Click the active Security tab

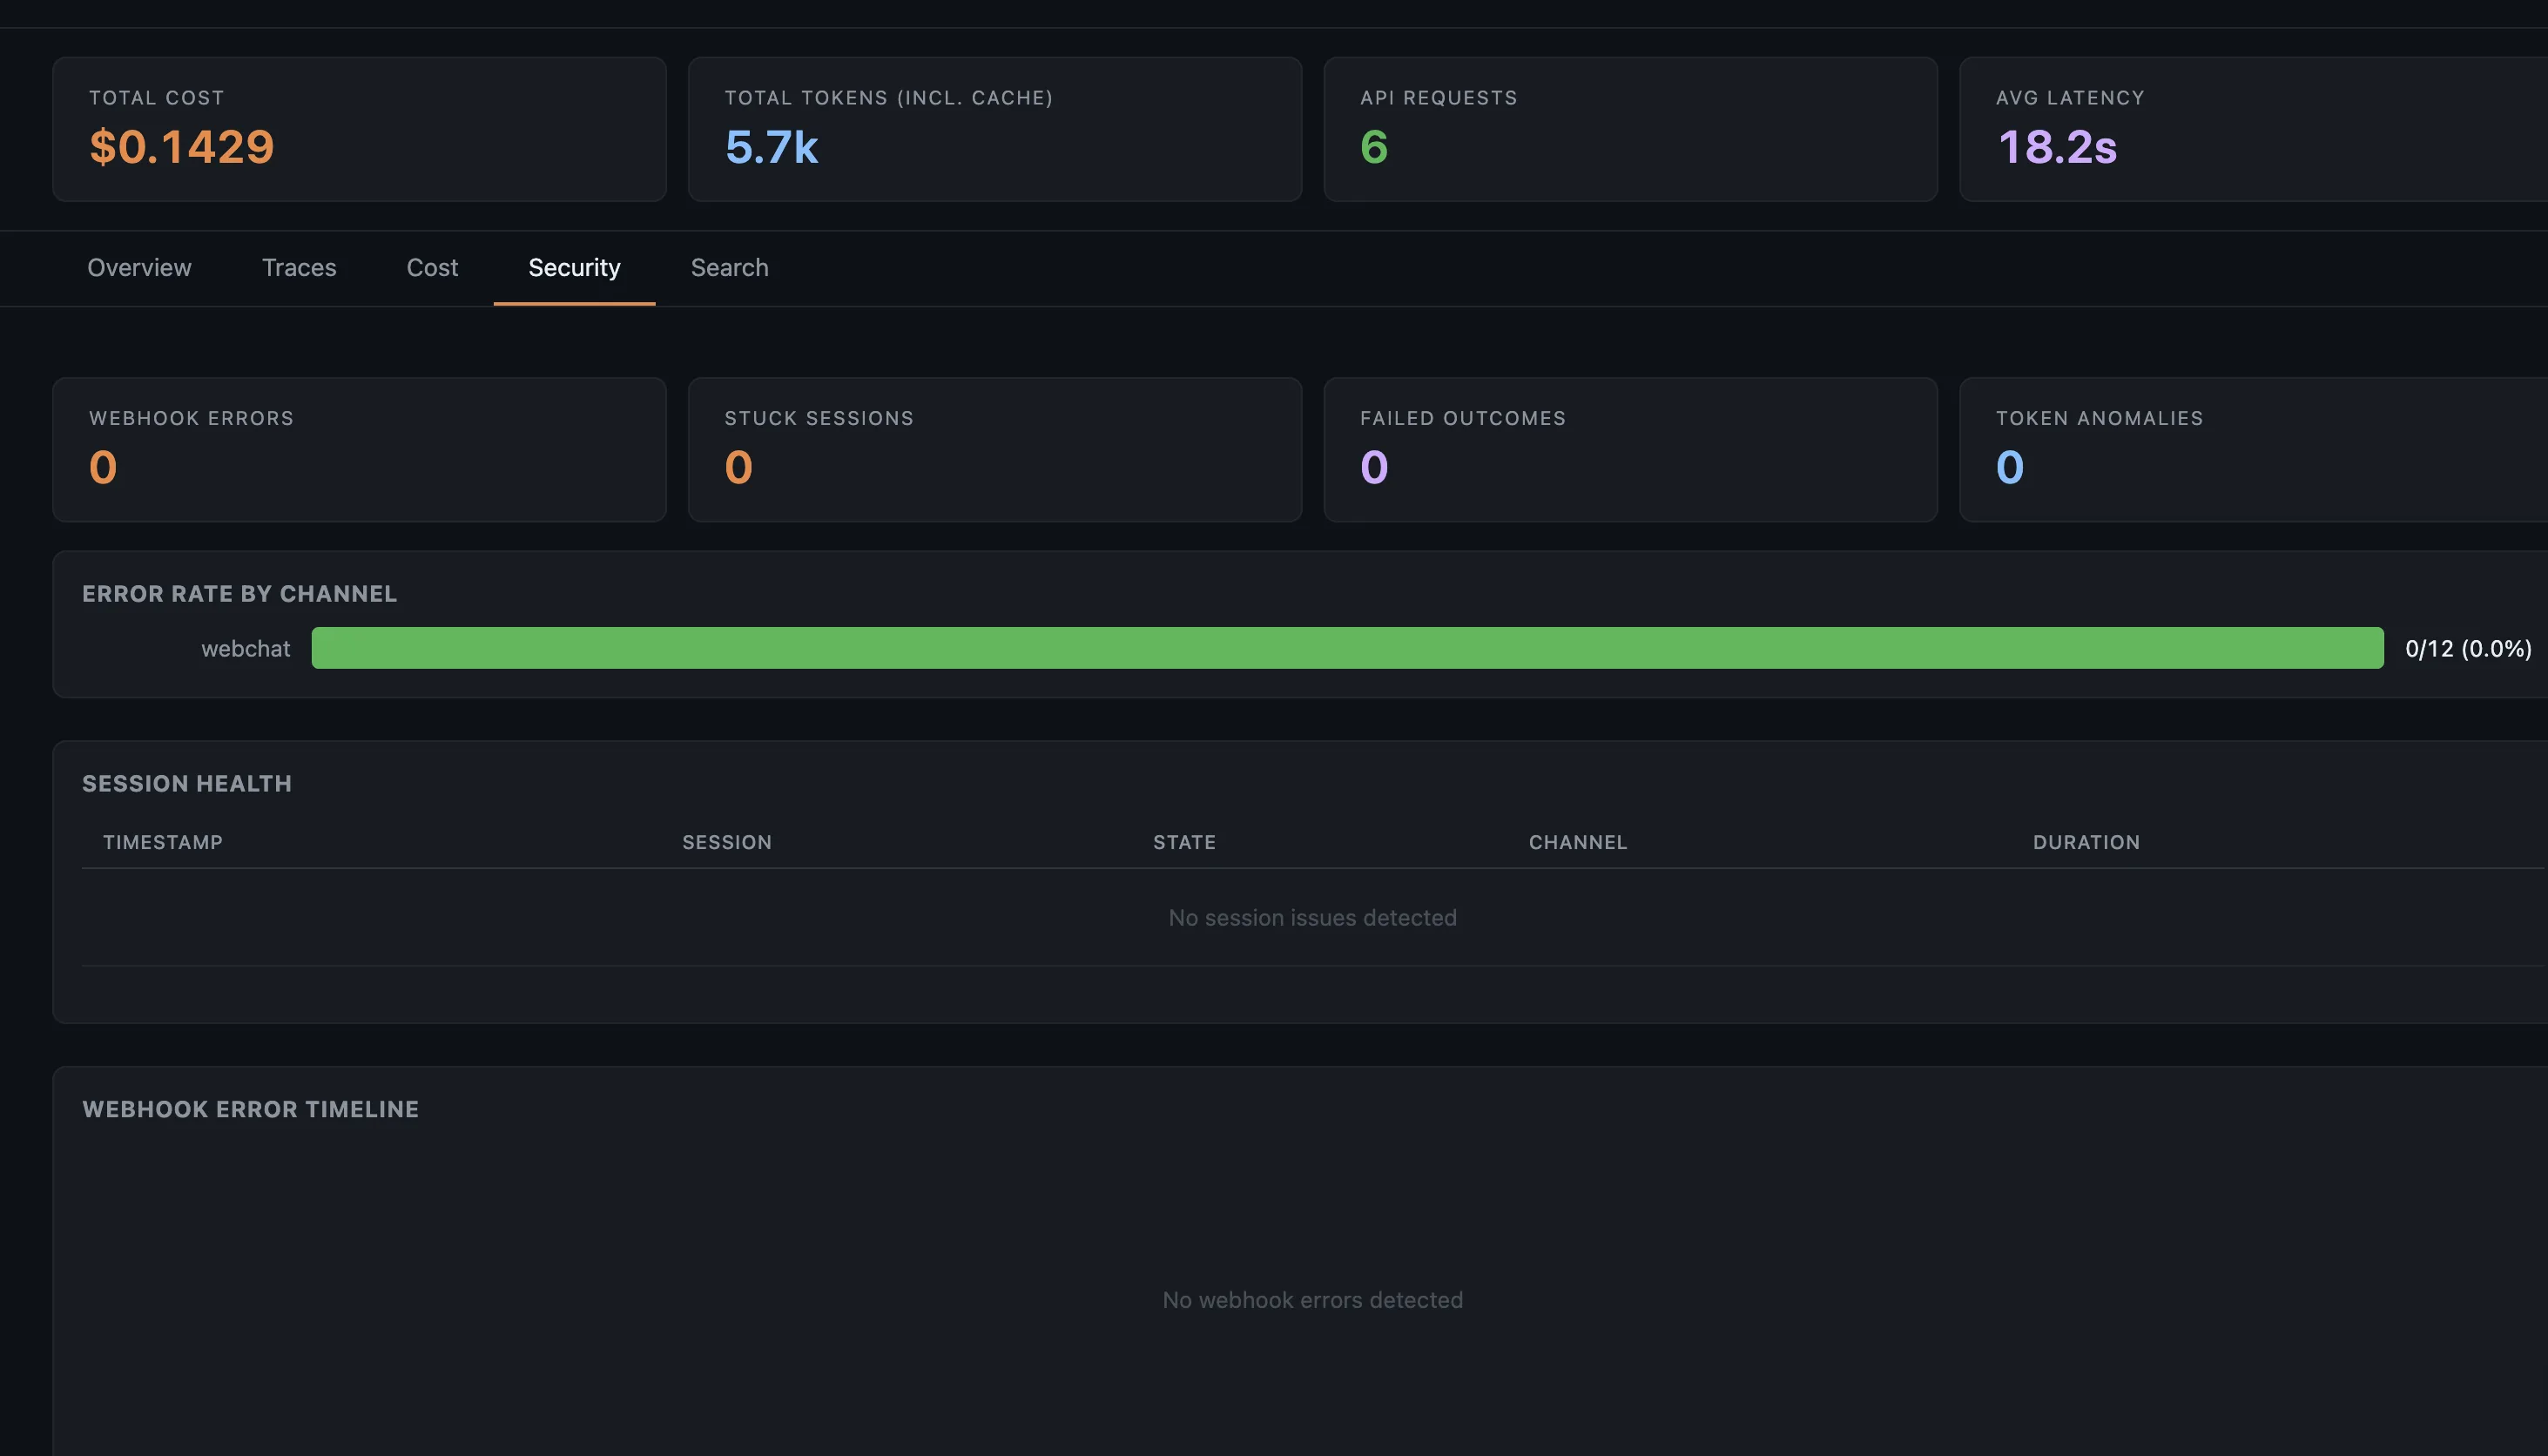click(x=573, y=268)
